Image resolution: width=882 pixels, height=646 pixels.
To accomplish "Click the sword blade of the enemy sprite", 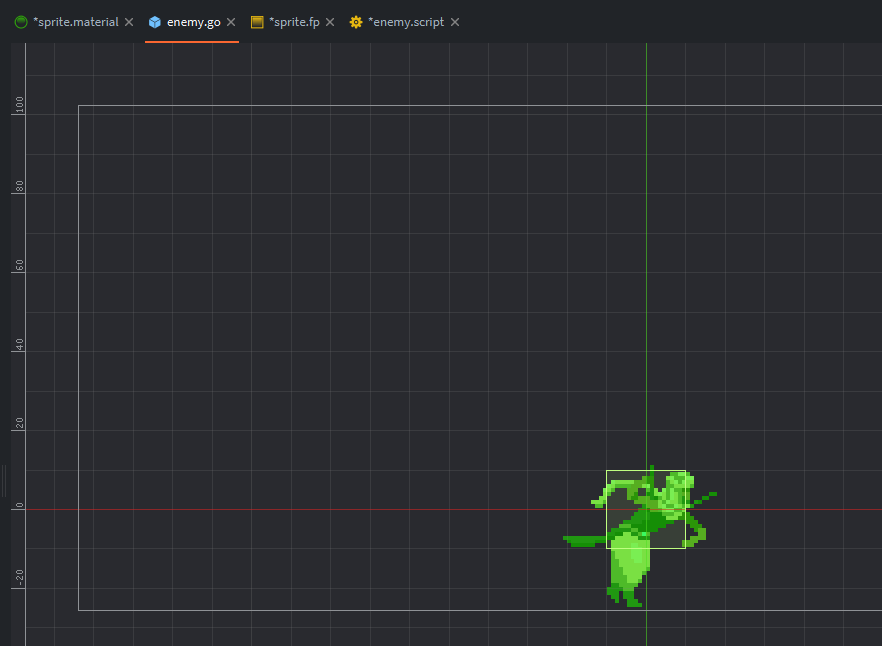I will 585,541.
